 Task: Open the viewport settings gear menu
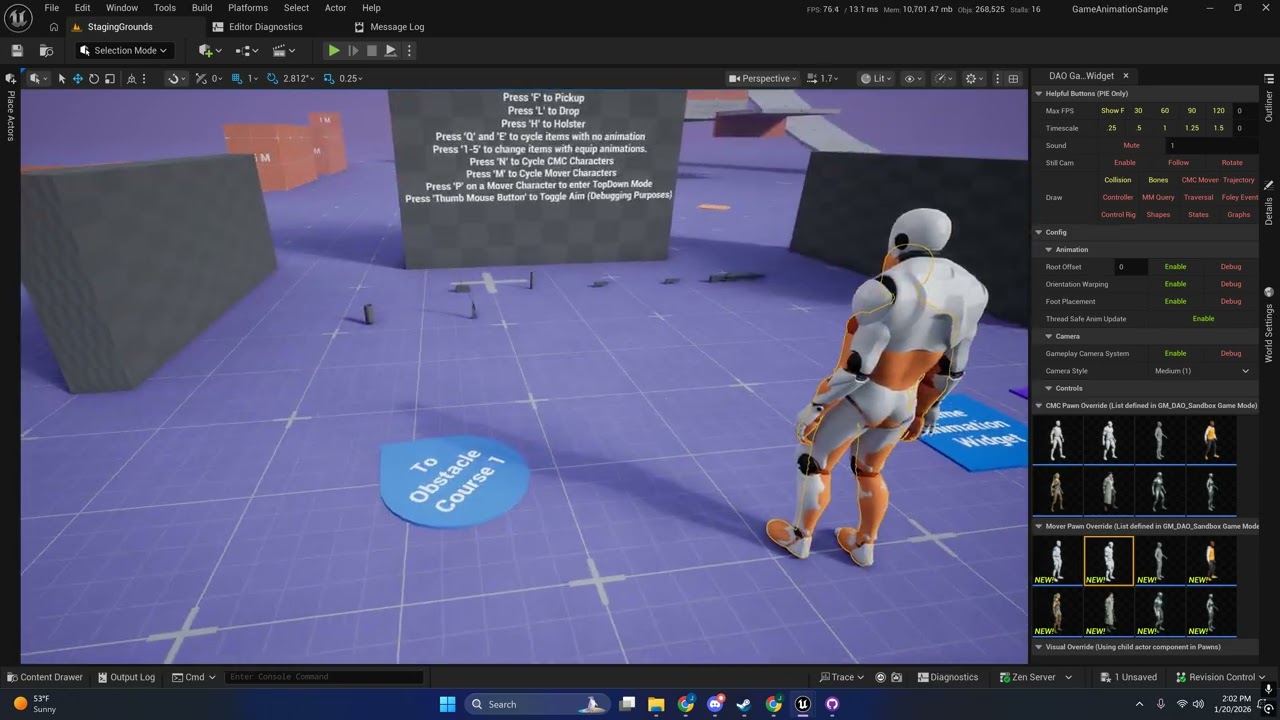[x=973, y=78]
